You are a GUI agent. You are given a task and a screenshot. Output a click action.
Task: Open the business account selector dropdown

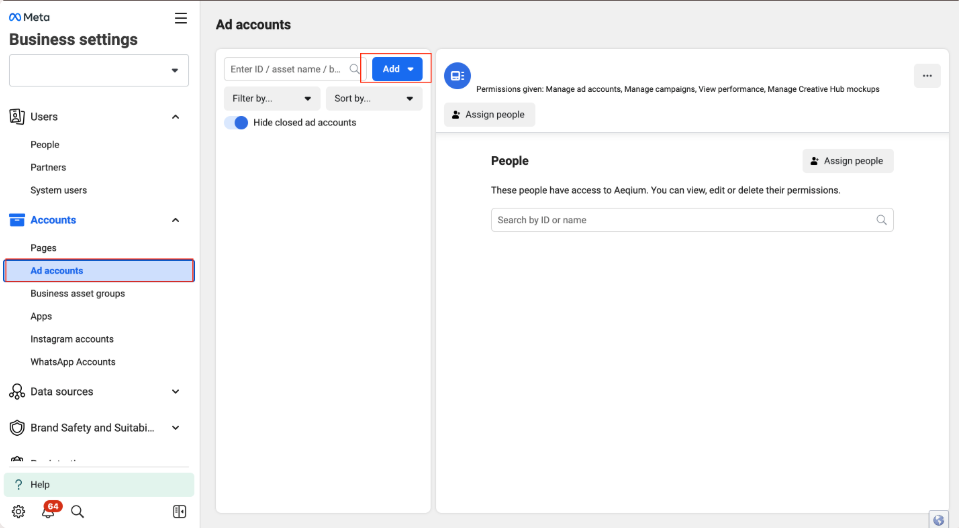click(x=99, y=70)
